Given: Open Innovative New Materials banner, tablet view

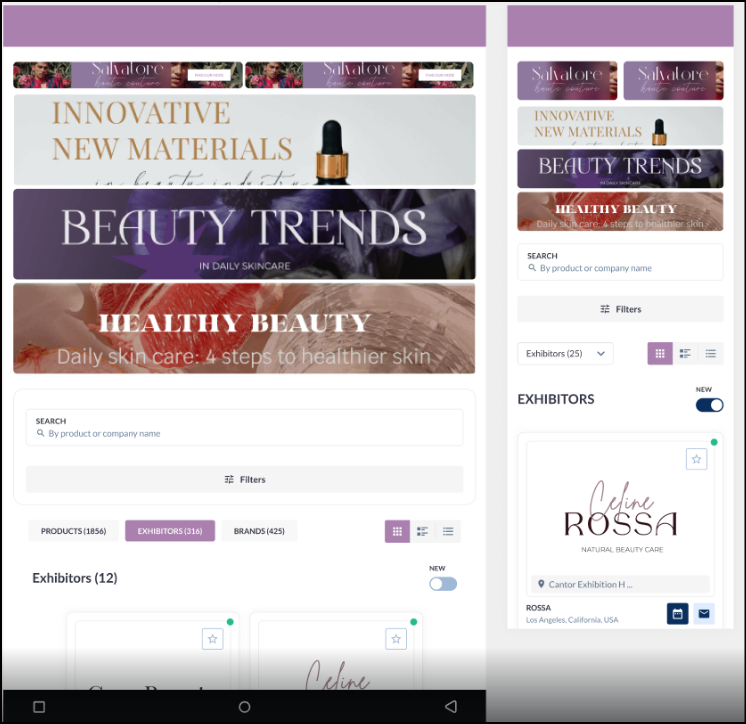Looking at the screenshot, I should (245, 139).
